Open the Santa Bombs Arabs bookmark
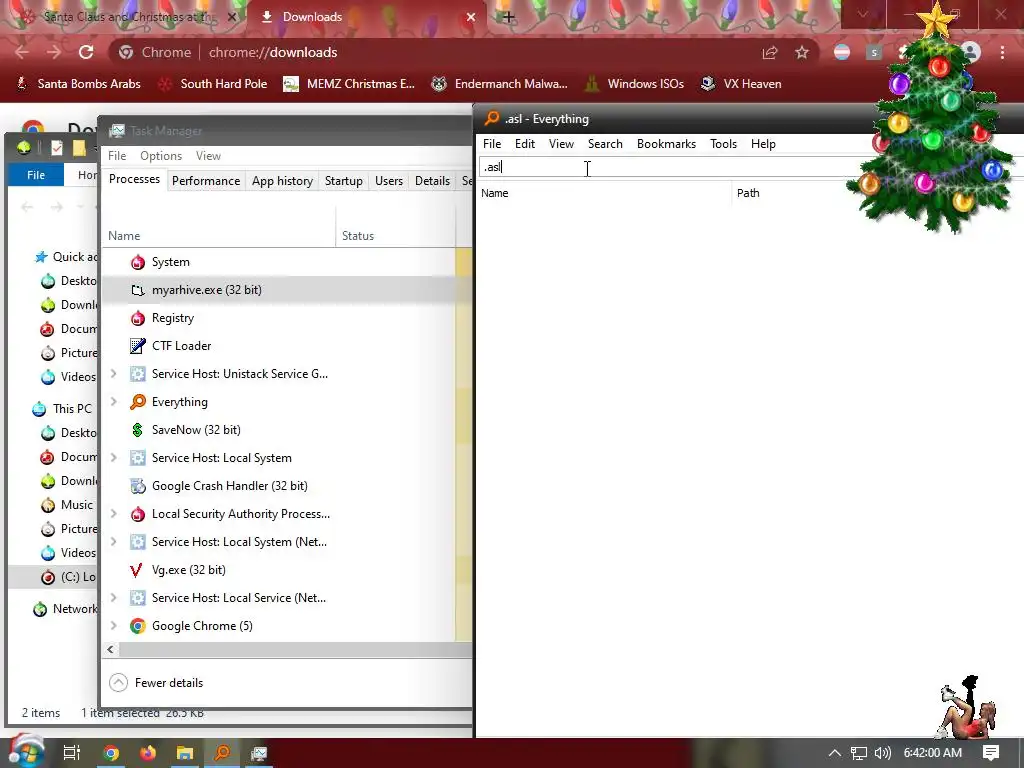The image size is (1024, 768). (78, 84)
